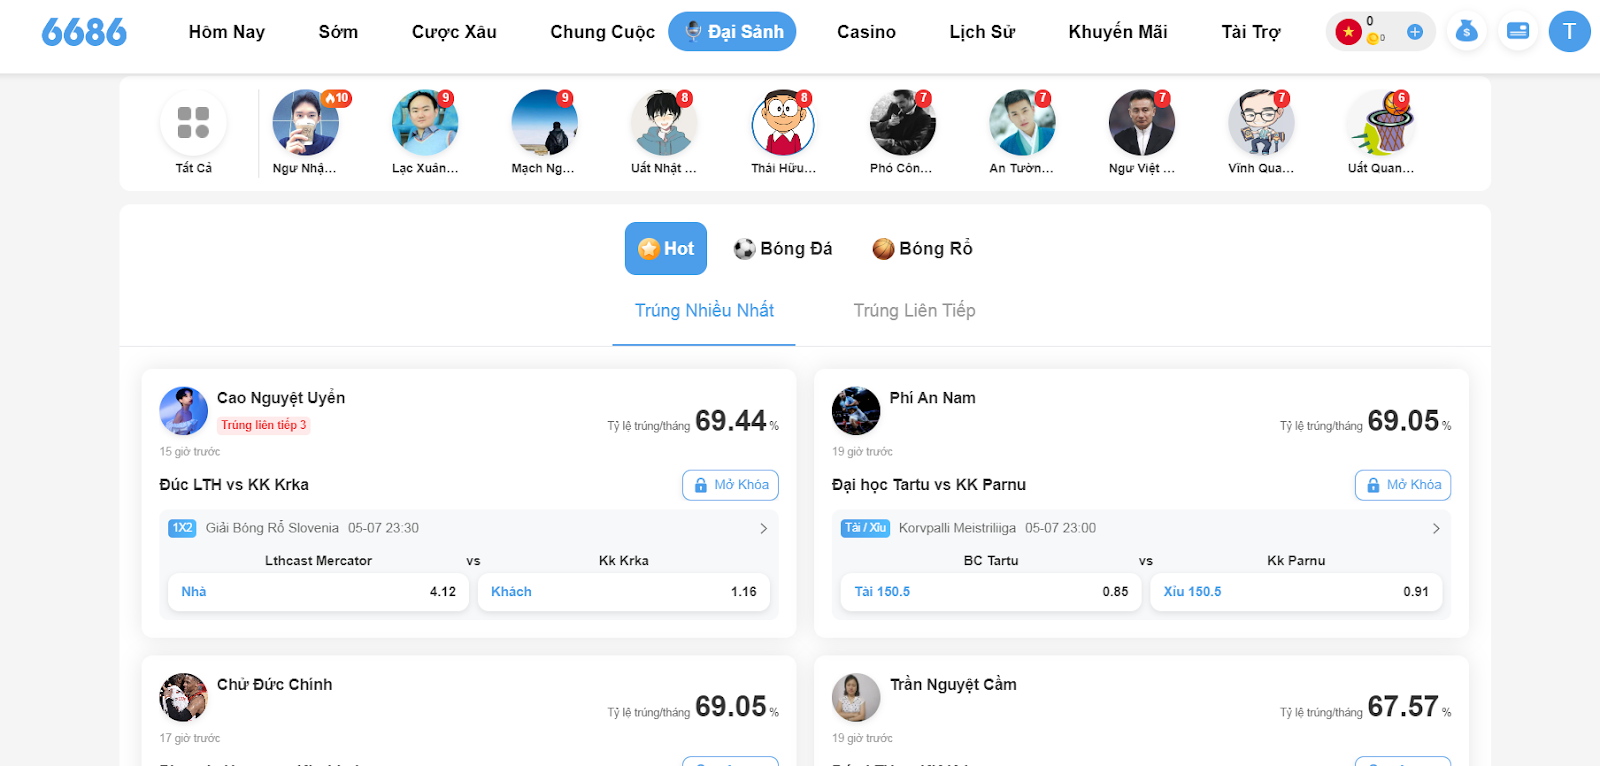The width and height of the screenshot is (1600, 766).
Task: Click the 6686 site logo
Action: (84, 32)
